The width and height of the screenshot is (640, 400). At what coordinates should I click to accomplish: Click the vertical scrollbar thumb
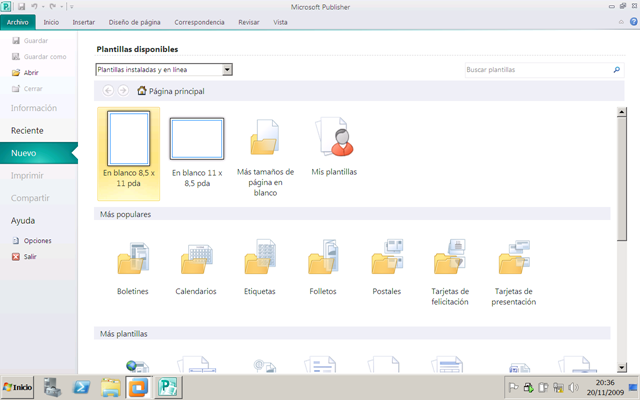point(621,179)
